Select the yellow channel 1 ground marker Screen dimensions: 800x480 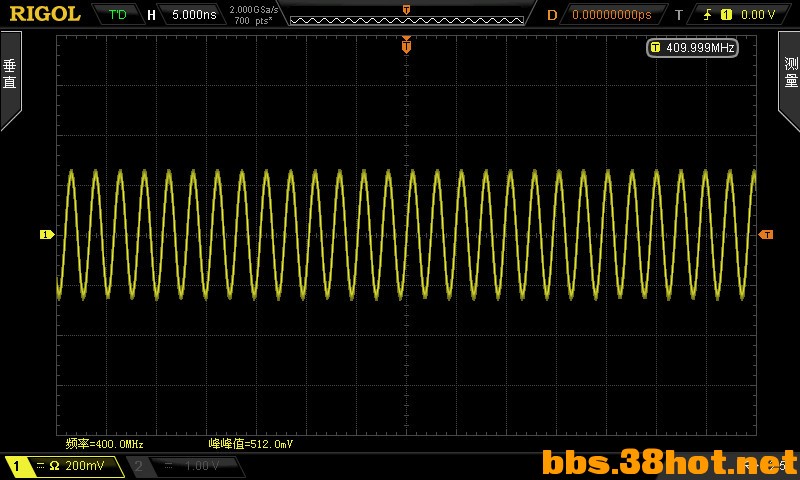[47, 235]
